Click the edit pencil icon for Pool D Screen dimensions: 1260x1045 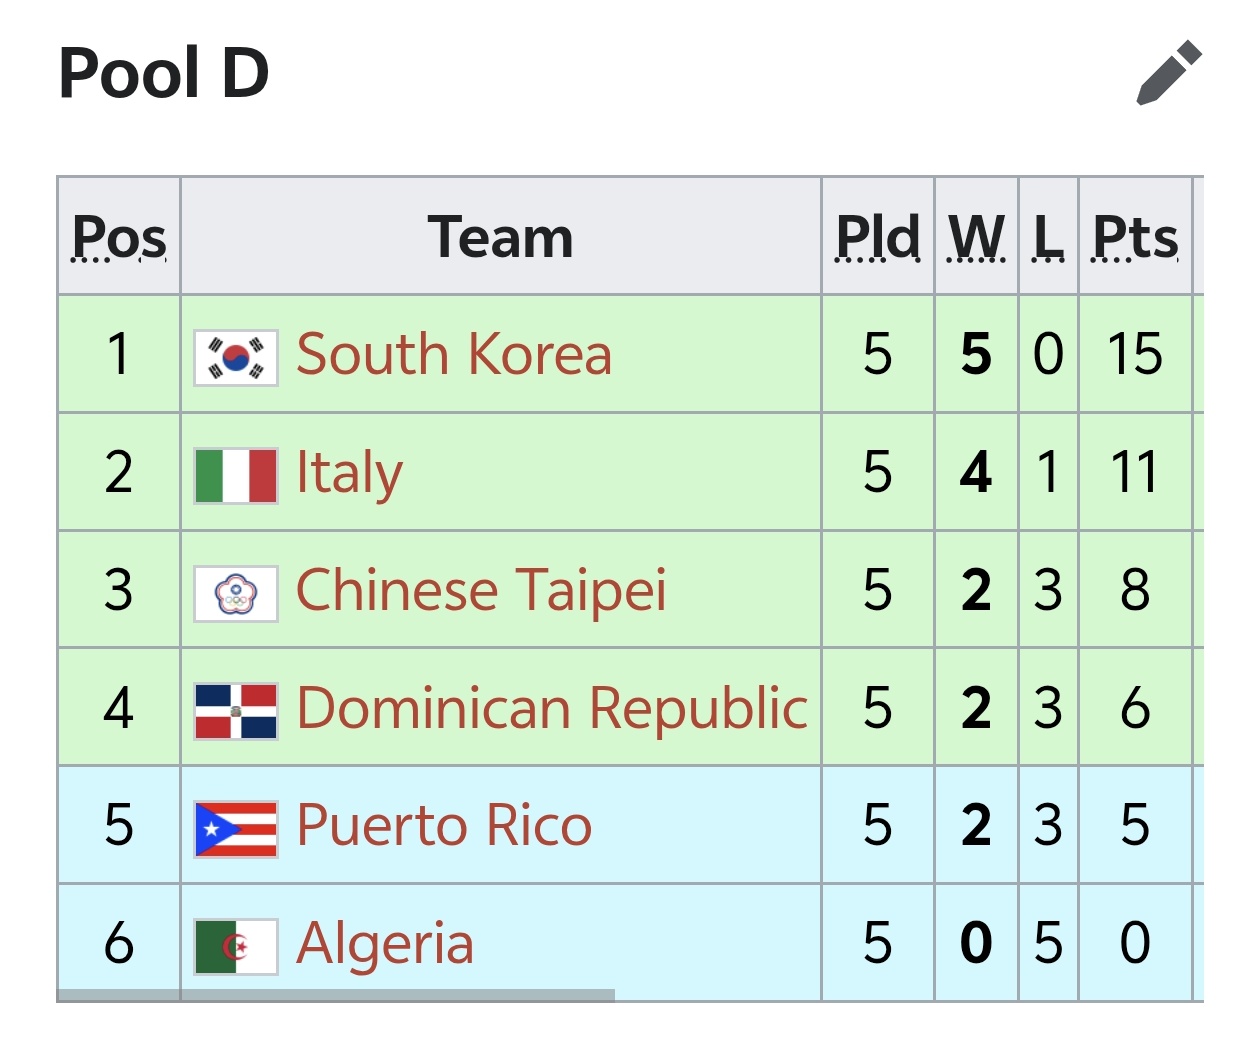1169,73
